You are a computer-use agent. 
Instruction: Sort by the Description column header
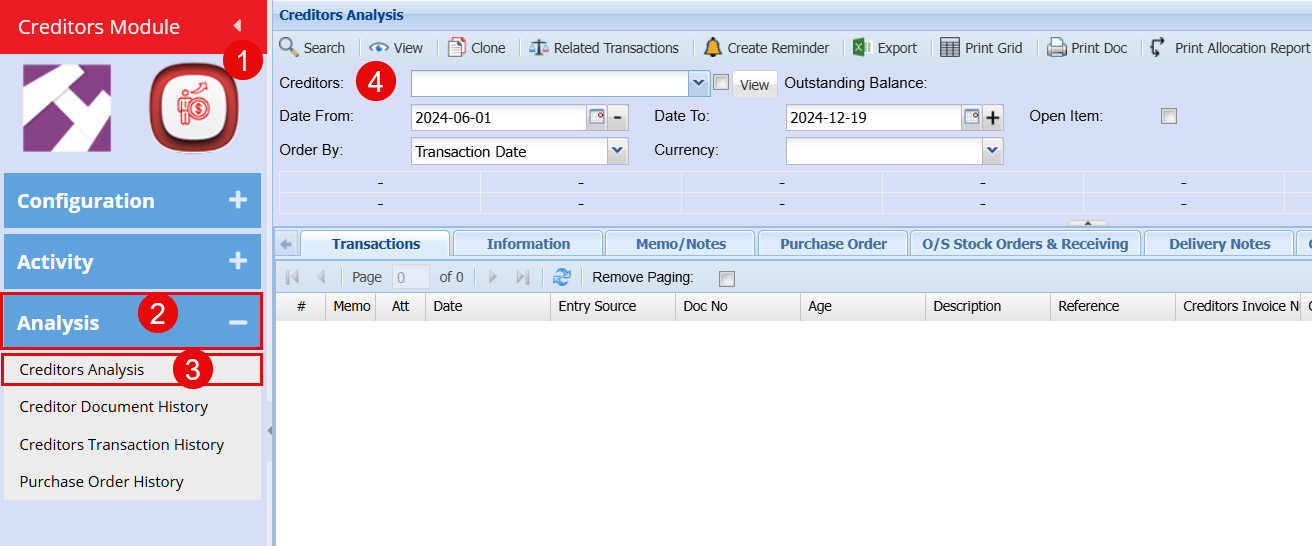987,306
